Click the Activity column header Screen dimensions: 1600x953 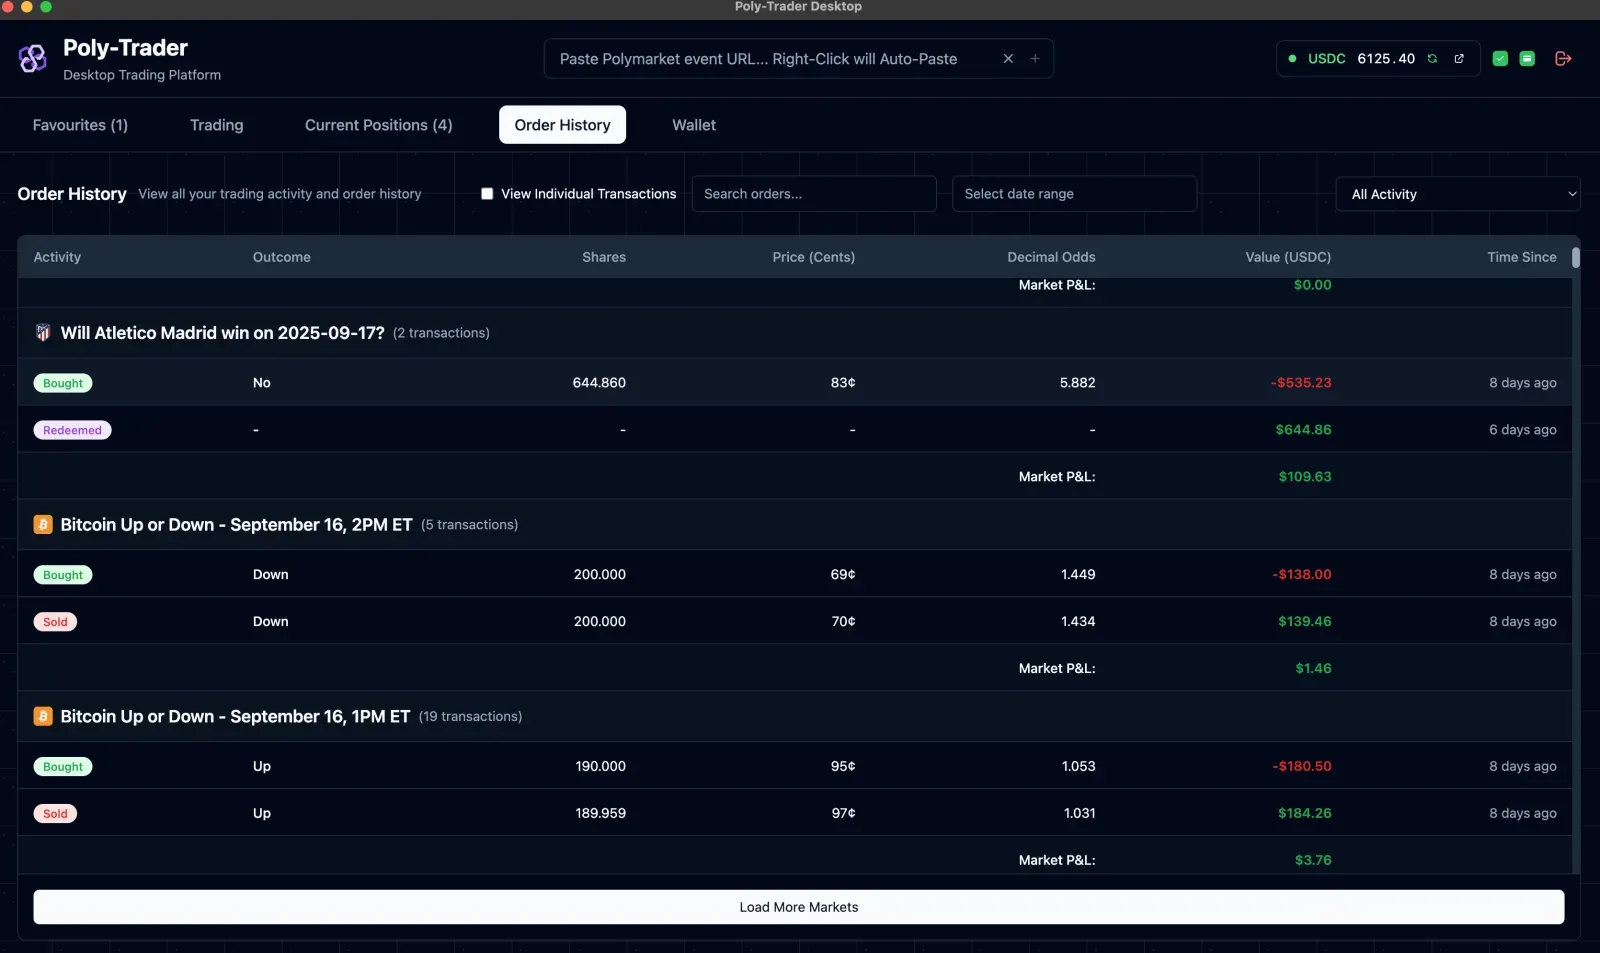[x=57, y=257]
